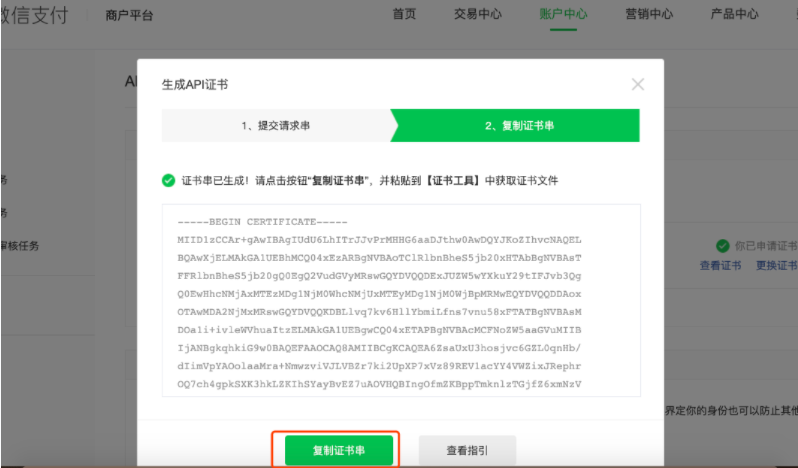The width and height of the screenshot is (798, 468).
Task: Click inside the certificate string text box
Action: pyautogui.click(x=400, y=320)
